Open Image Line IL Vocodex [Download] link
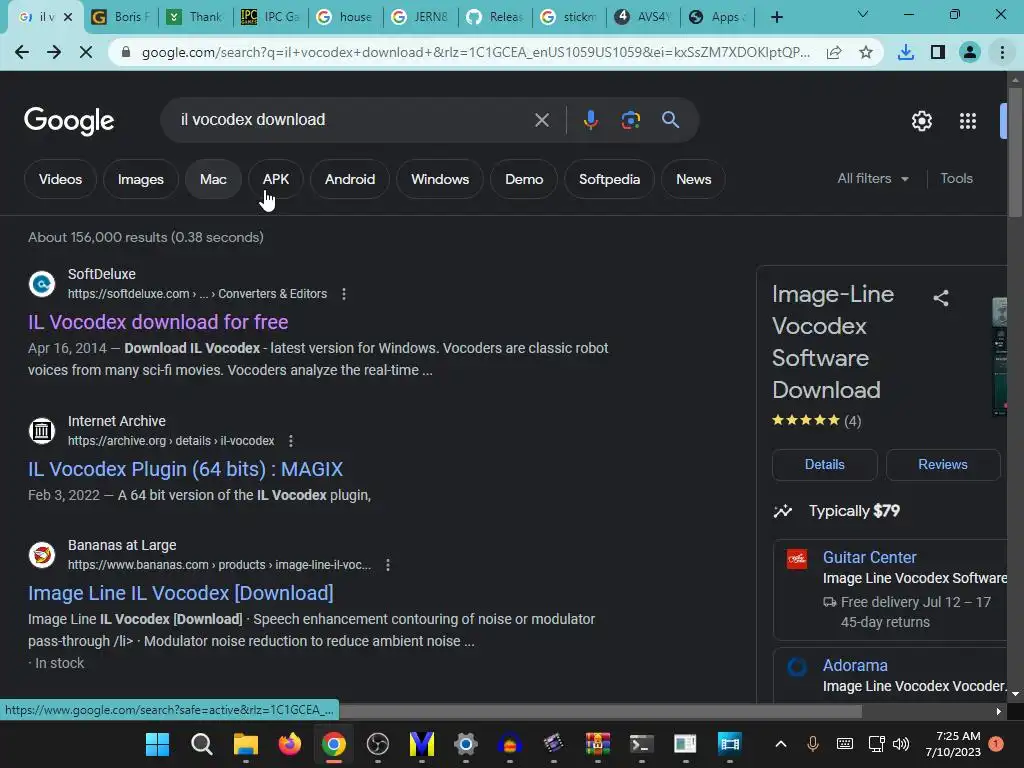Viewport: 1024px width, 768px height. 181,593
